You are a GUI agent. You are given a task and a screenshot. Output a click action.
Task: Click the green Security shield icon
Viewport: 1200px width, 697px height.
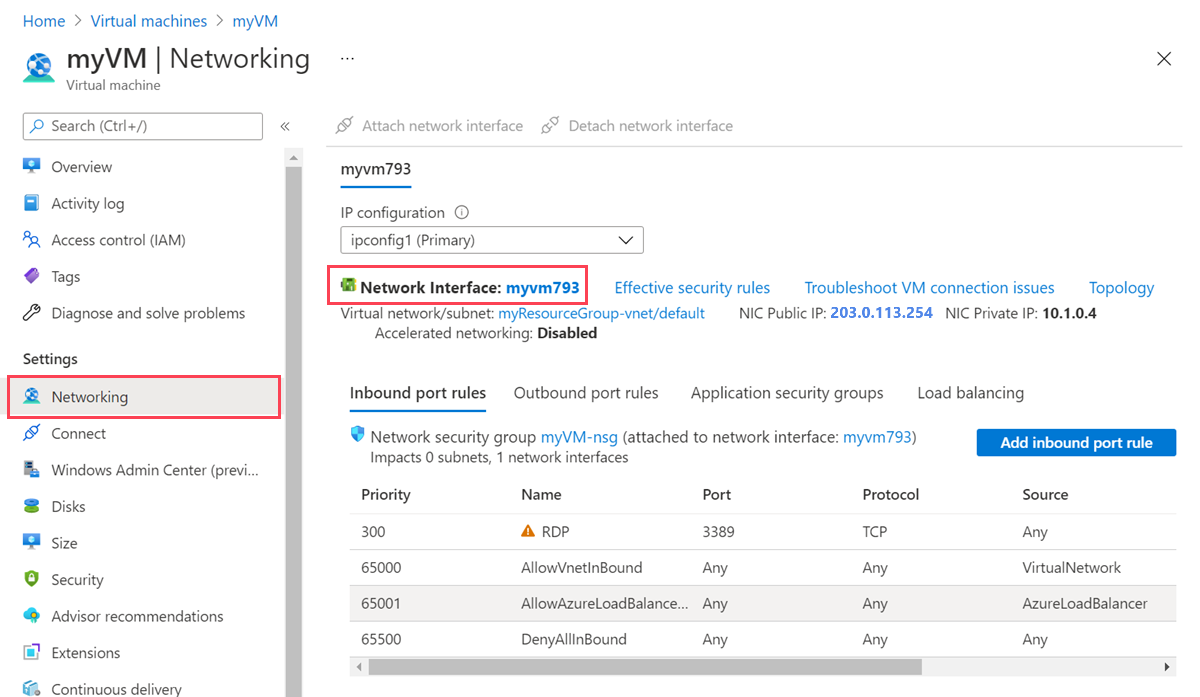(32, 579)
